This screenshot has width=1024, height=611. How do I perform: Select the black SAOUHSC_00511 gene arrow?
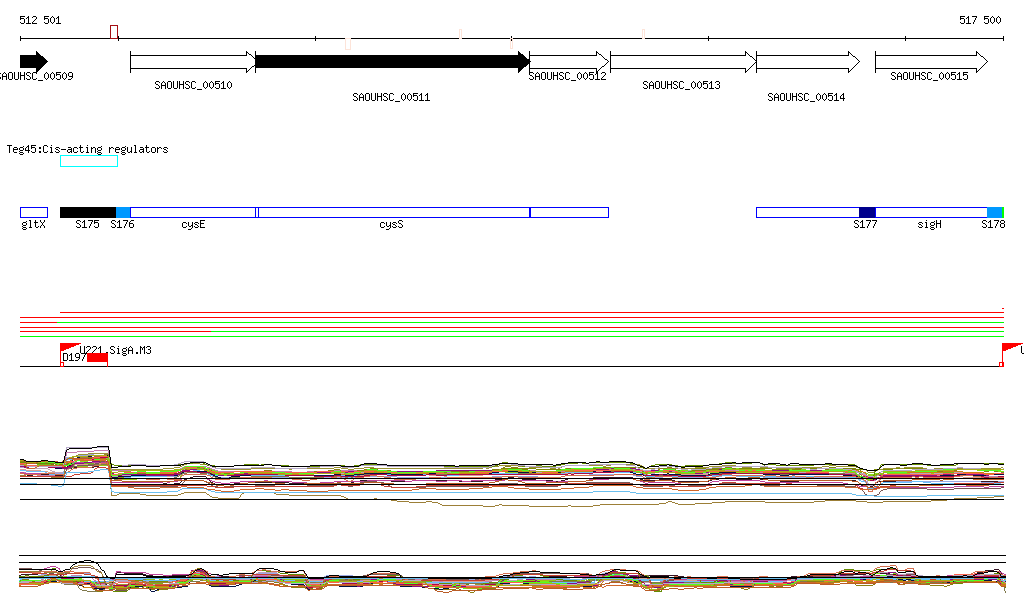tap(392, 62)
